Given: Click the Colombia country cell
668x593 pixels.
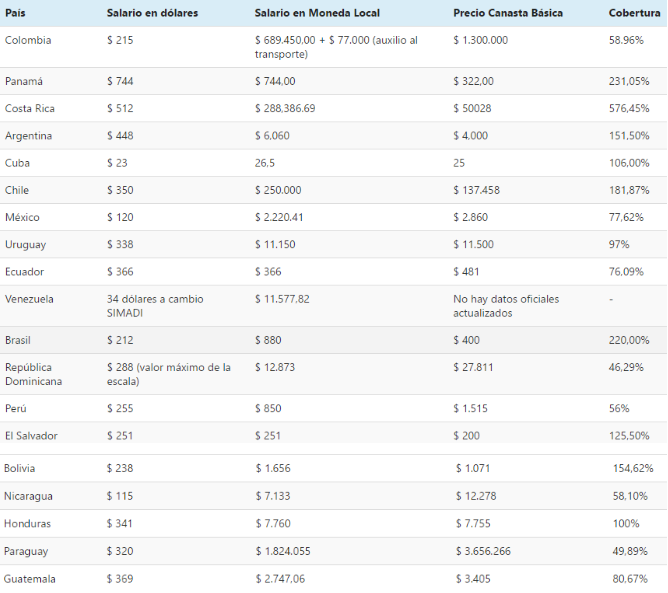Looking at the screenshot, I should pos(28,40).
